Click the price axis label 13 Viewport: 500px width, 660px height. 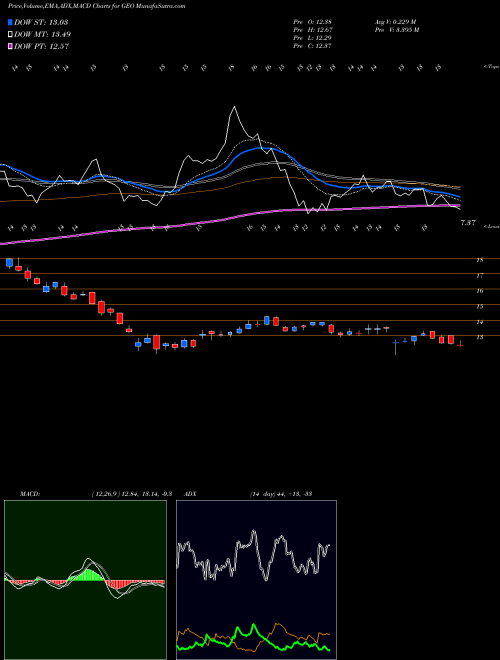coord(479,338)
